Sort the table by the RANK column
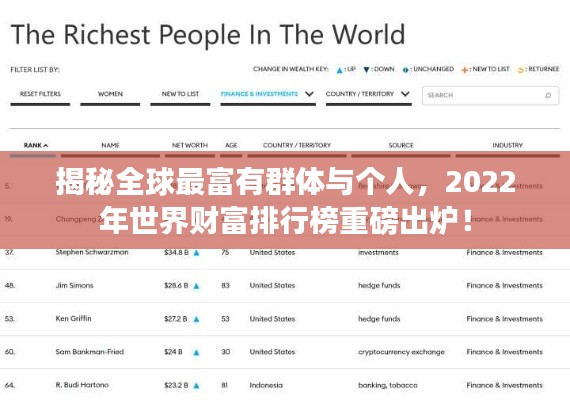 pos(36,145)
